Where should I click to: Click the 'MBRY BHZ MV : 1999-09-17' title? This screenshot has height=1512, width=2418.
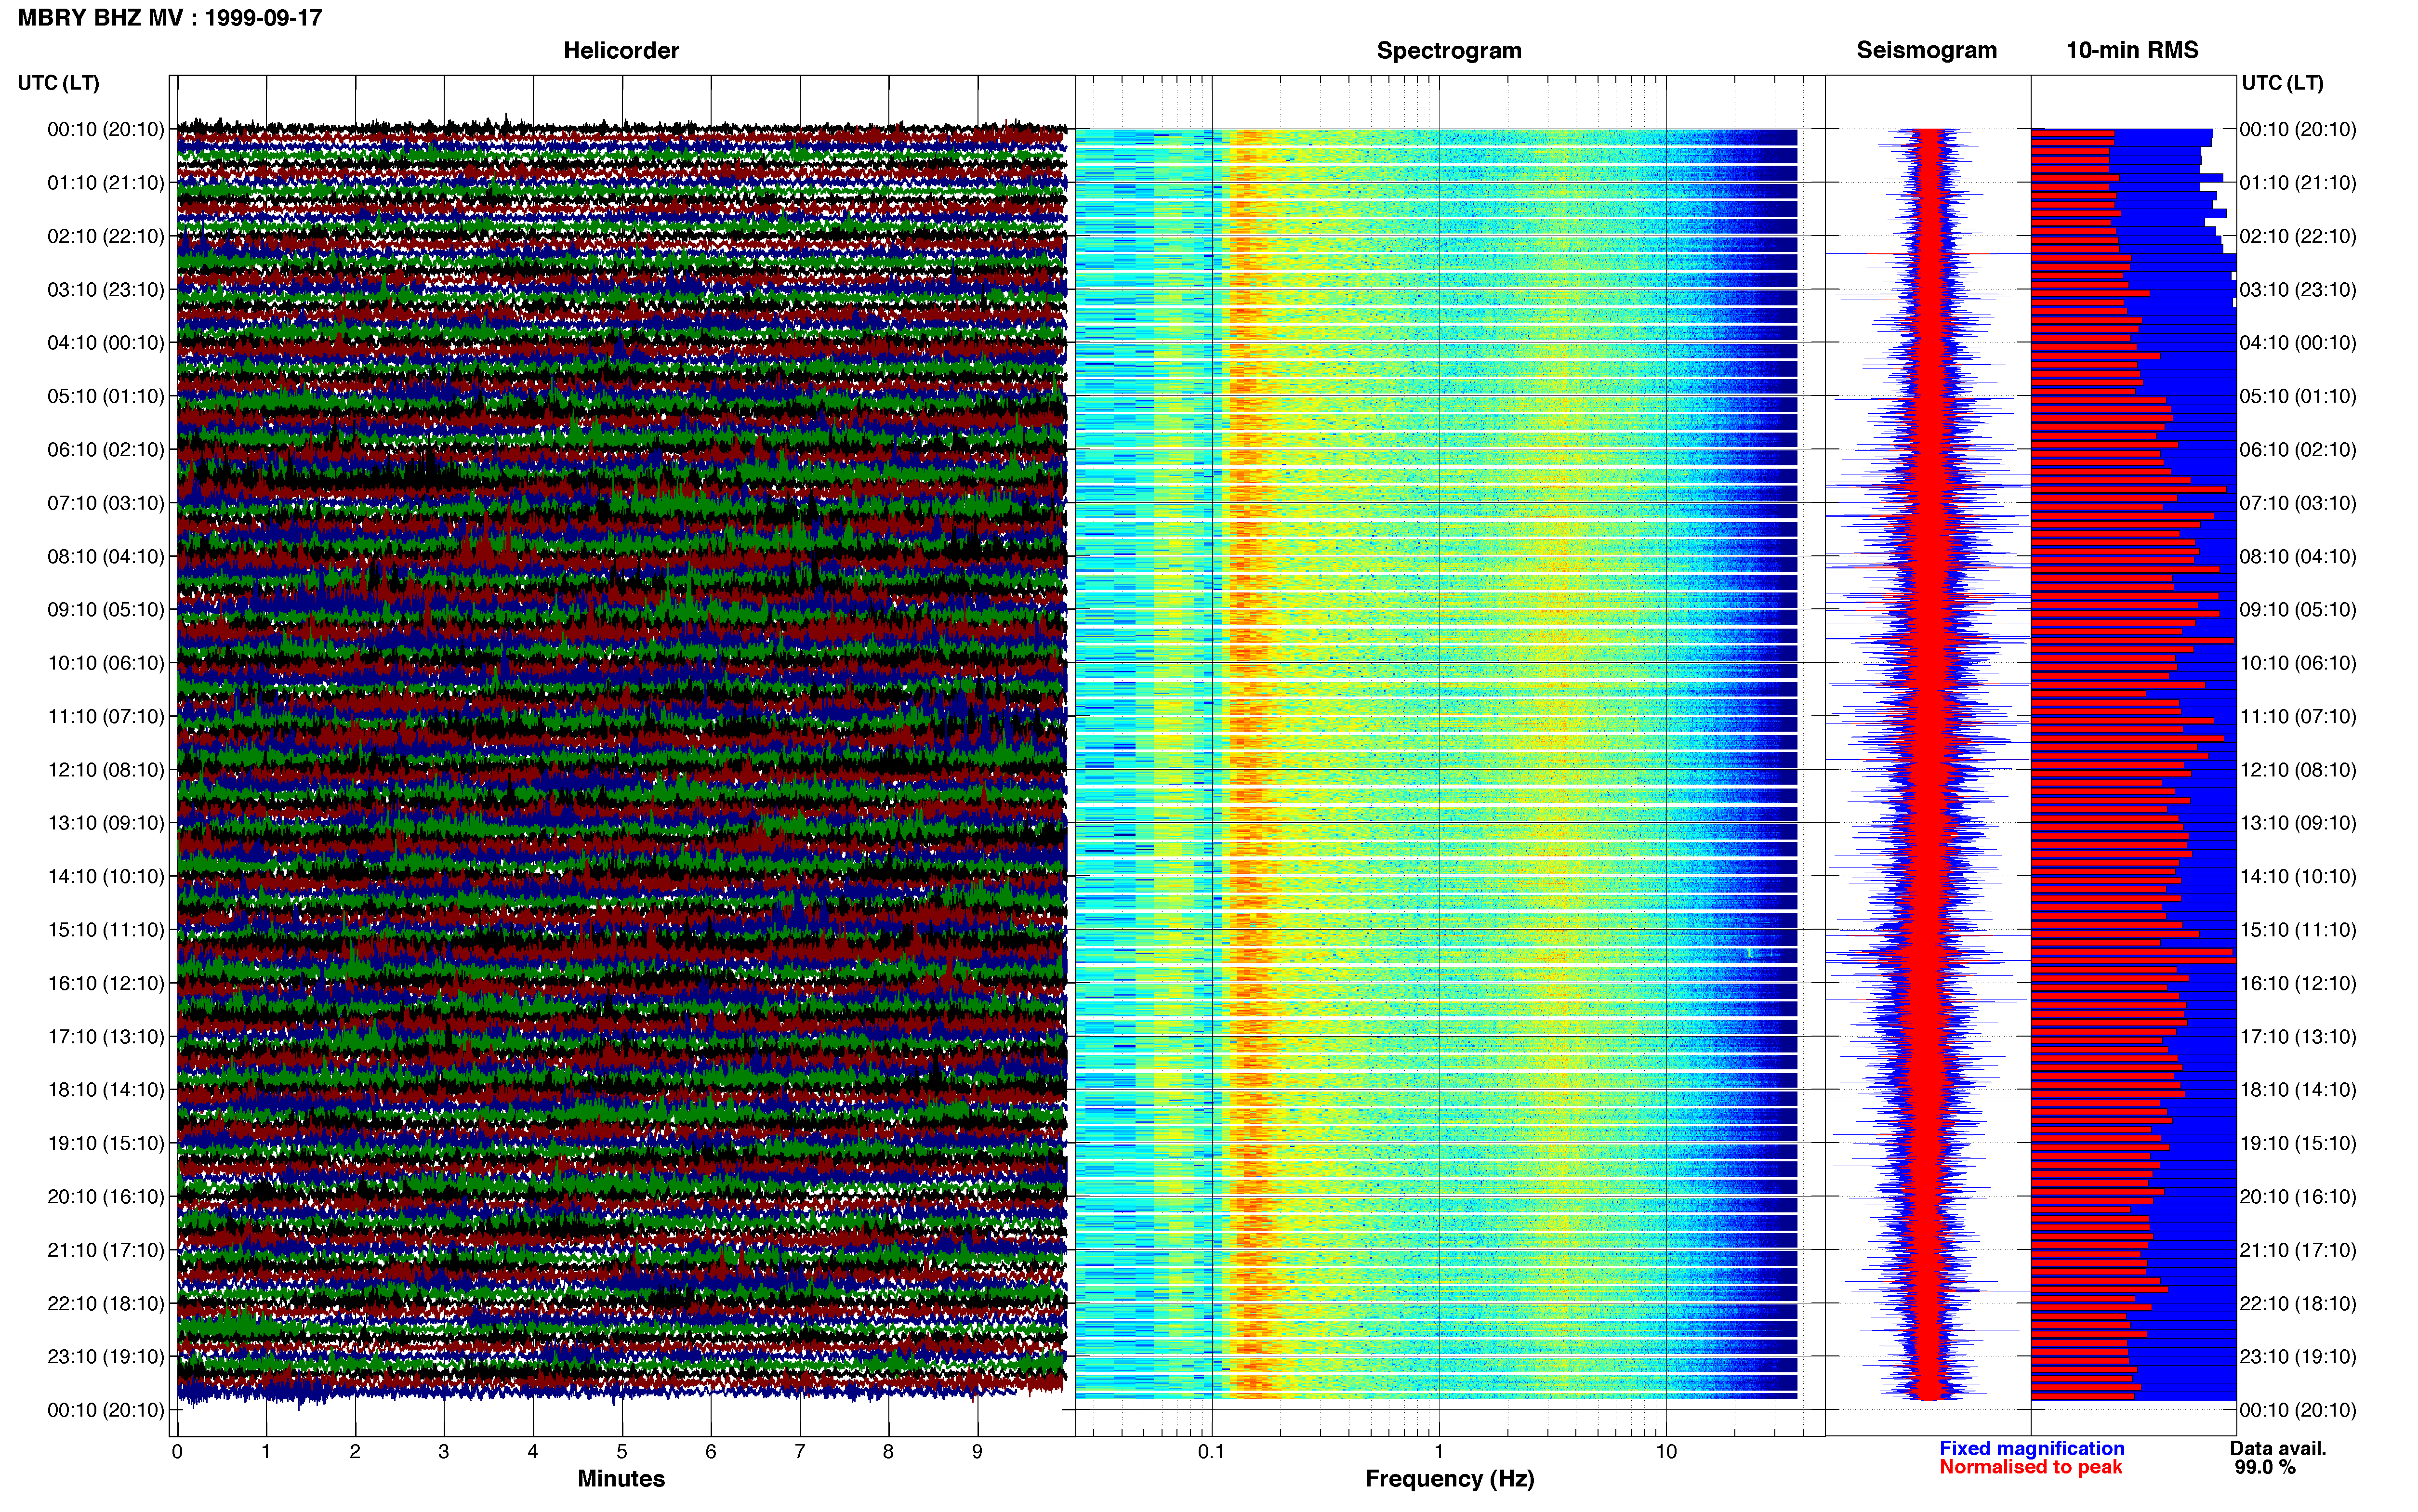(x=170, y=18)
